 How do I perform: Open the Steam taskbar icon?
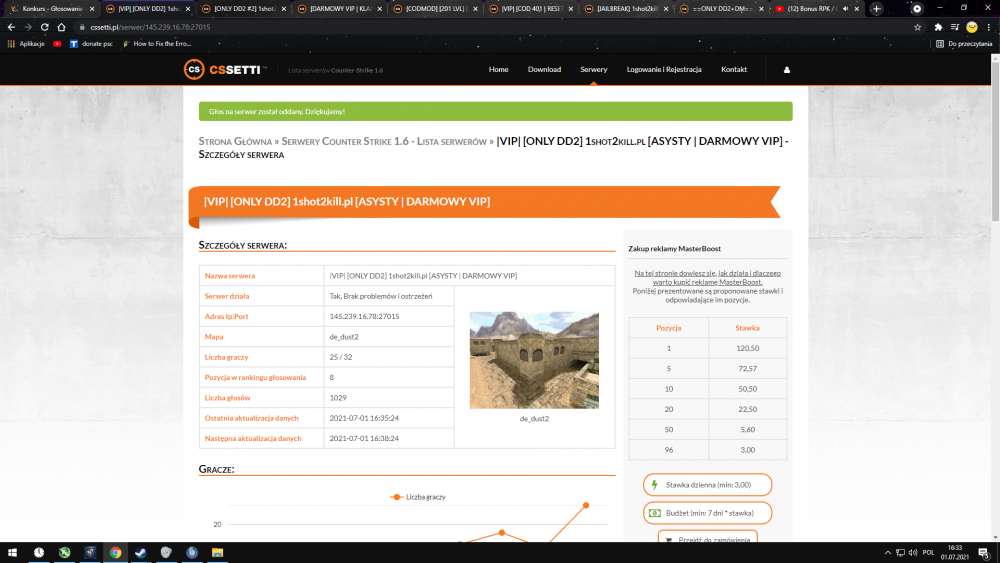(141, 553)
